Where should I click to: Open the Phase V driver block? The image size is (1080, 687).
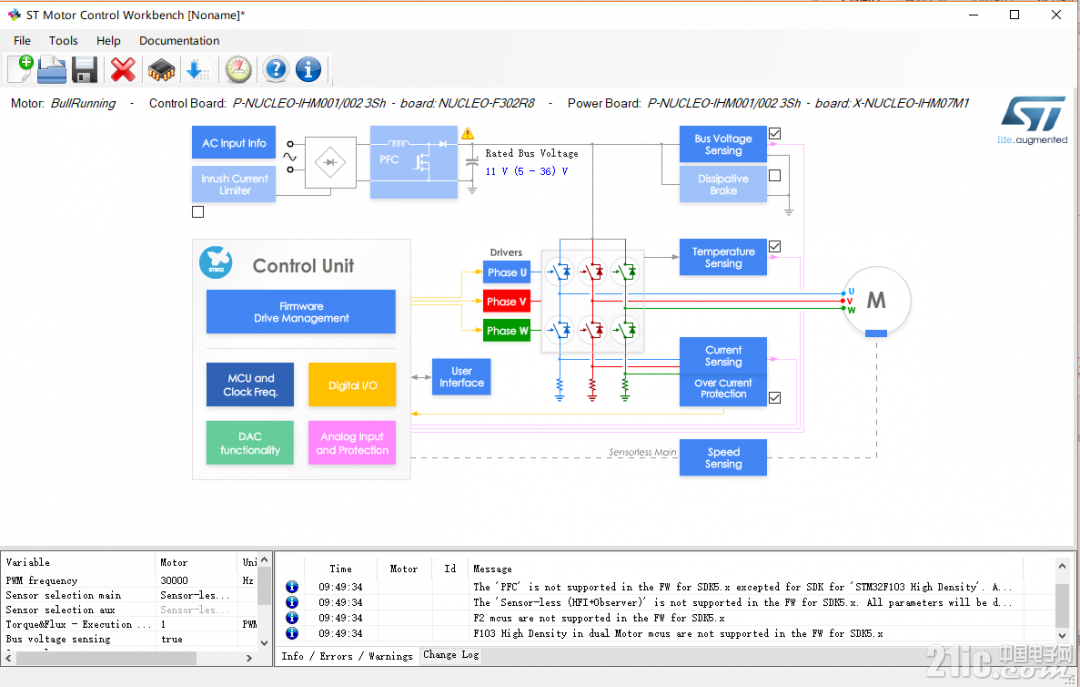[507, 301]
